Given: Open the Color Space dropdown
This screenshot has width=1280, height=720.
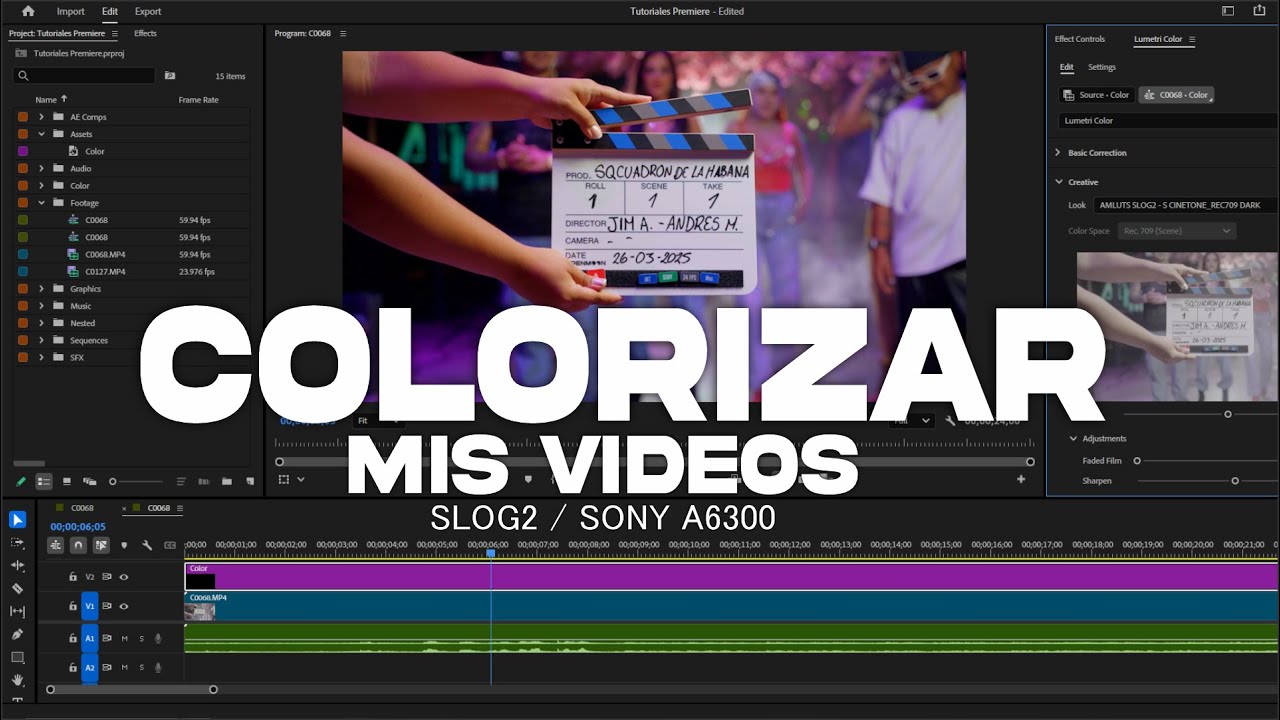Looking at the screenshot, I should click(1177, 231).
